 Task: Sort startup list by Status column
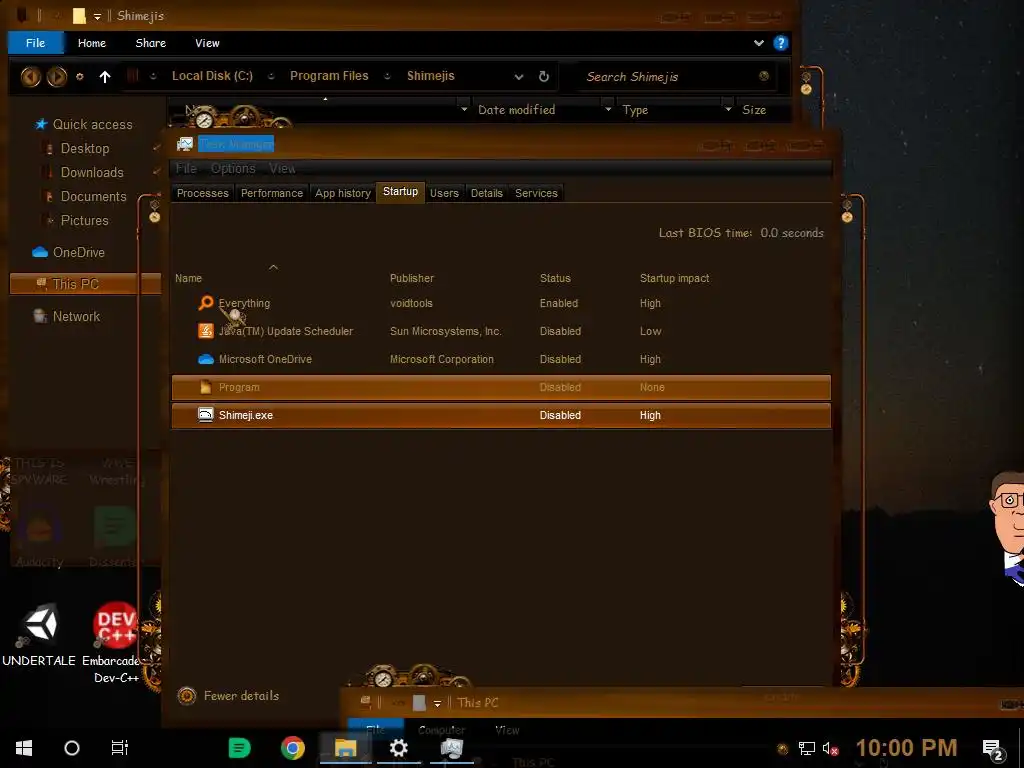555,278
